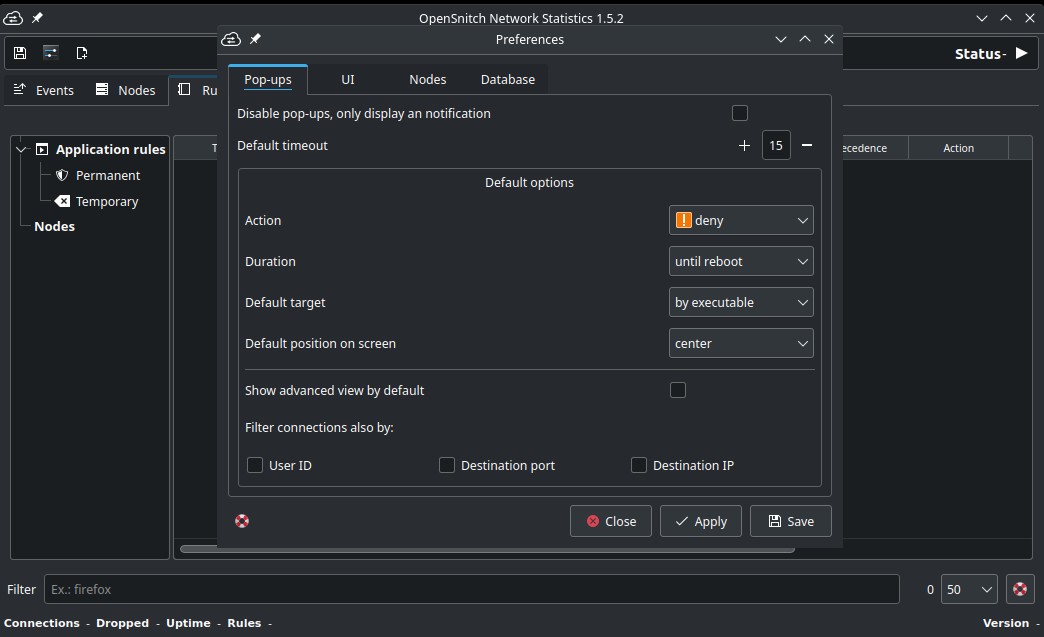Open the rows limit dropdown showing 50
Screen dimensions: 1044x637
[969, 589]
